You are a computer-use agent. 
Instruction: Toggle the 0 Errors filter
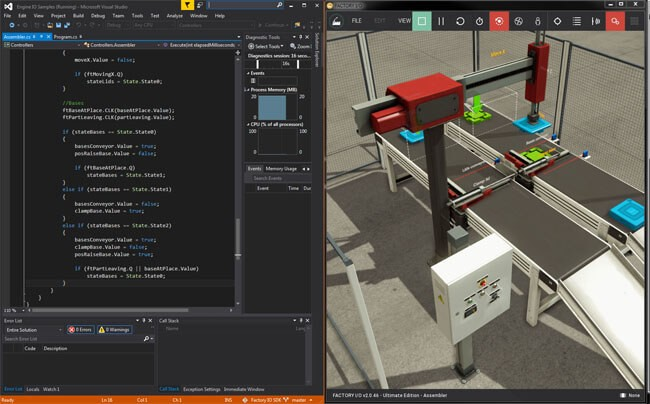[x=82, y=329]
